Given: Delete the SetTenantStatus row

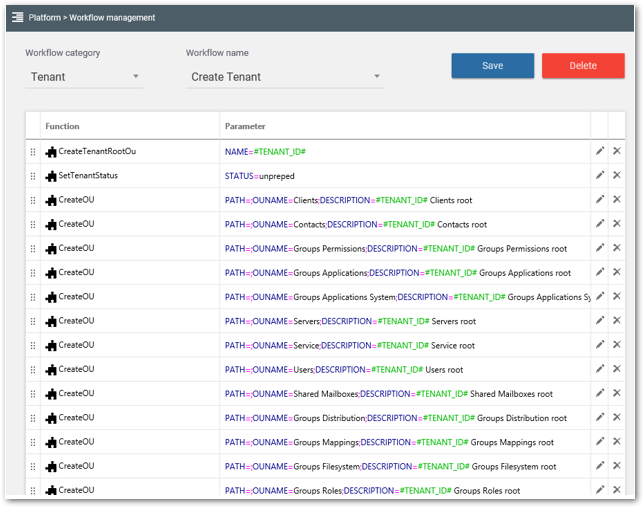Looking at the screenshot, I should (616, 175).
